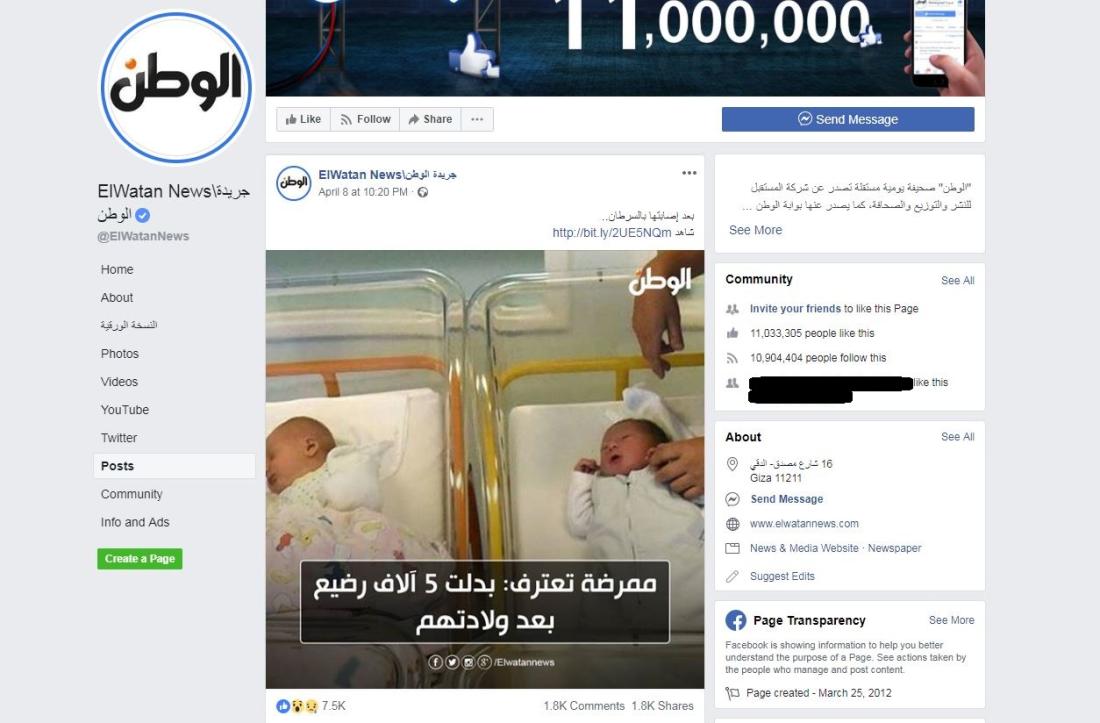Click the green Create a Page button
This screenshot has width=1100, height=723.
(x=140, y=559)
